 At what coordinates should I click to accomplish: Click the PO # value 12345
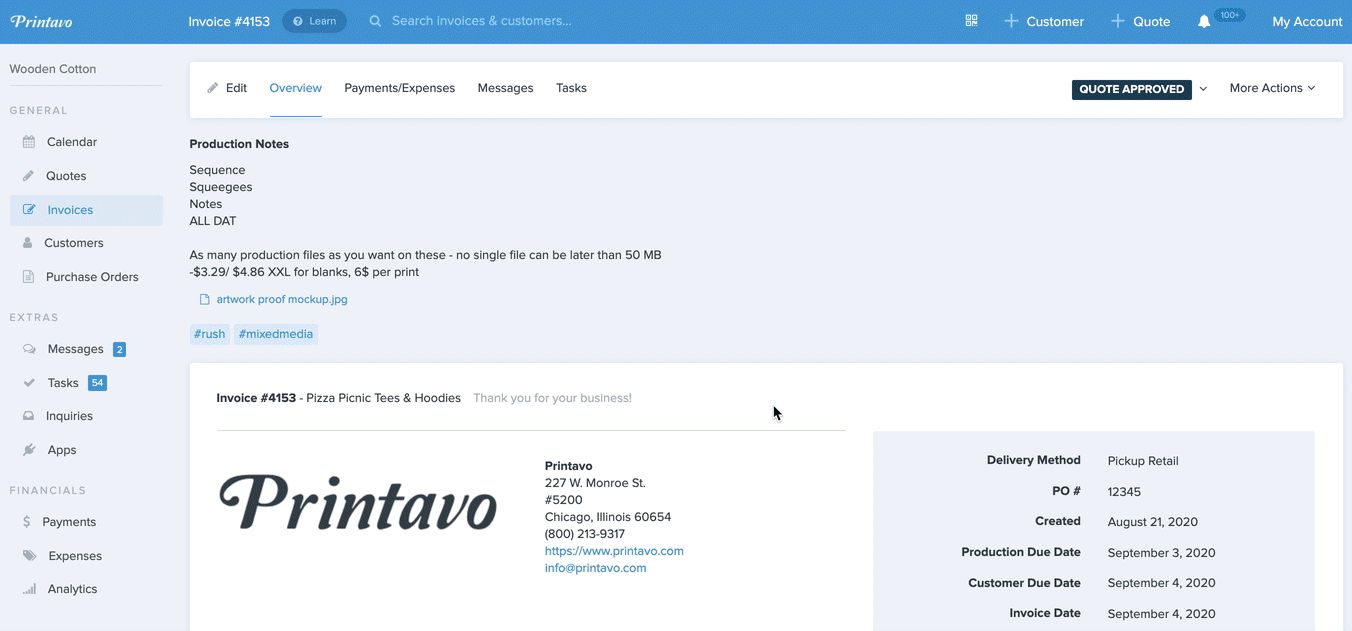(1124, 492)
